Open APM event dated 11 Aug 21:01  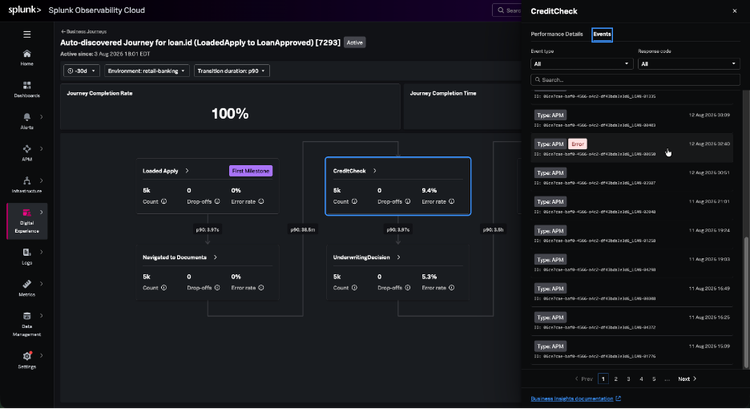tap(632, 206)
